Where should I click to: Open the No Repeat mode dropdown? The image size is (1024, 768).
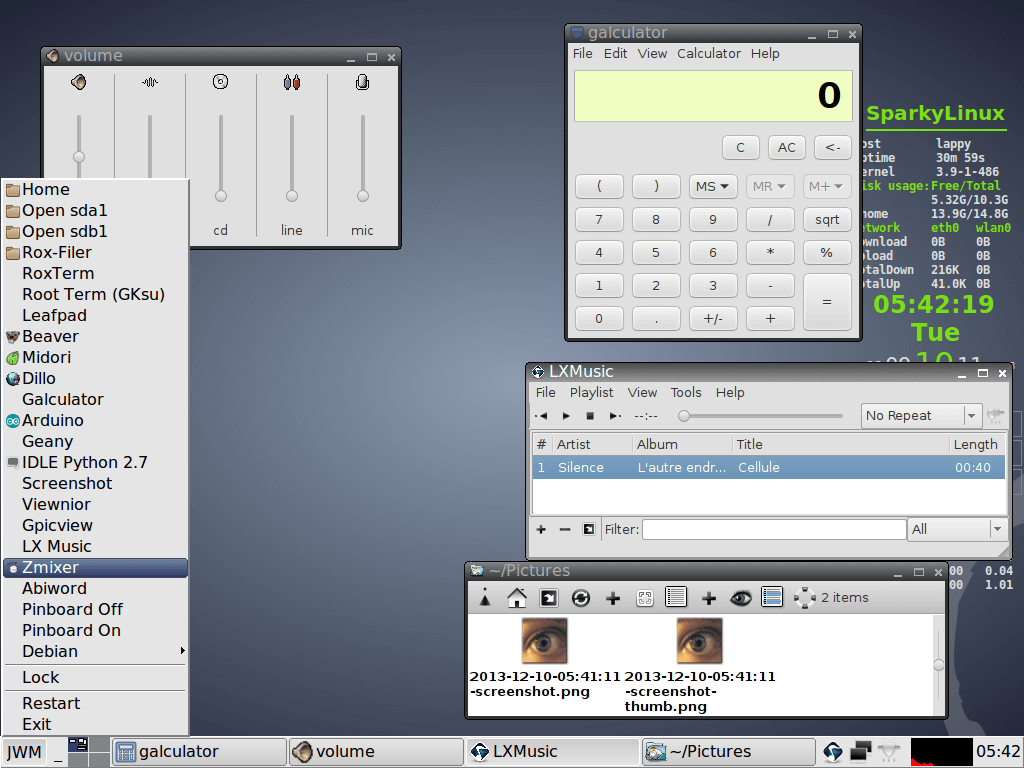pos(920,415)
